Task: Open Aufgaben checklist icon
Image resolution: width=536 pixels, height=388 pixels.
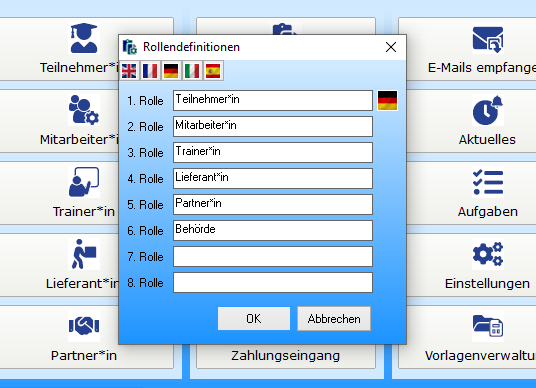Action: pyautogui.click(x=488, y=182)
